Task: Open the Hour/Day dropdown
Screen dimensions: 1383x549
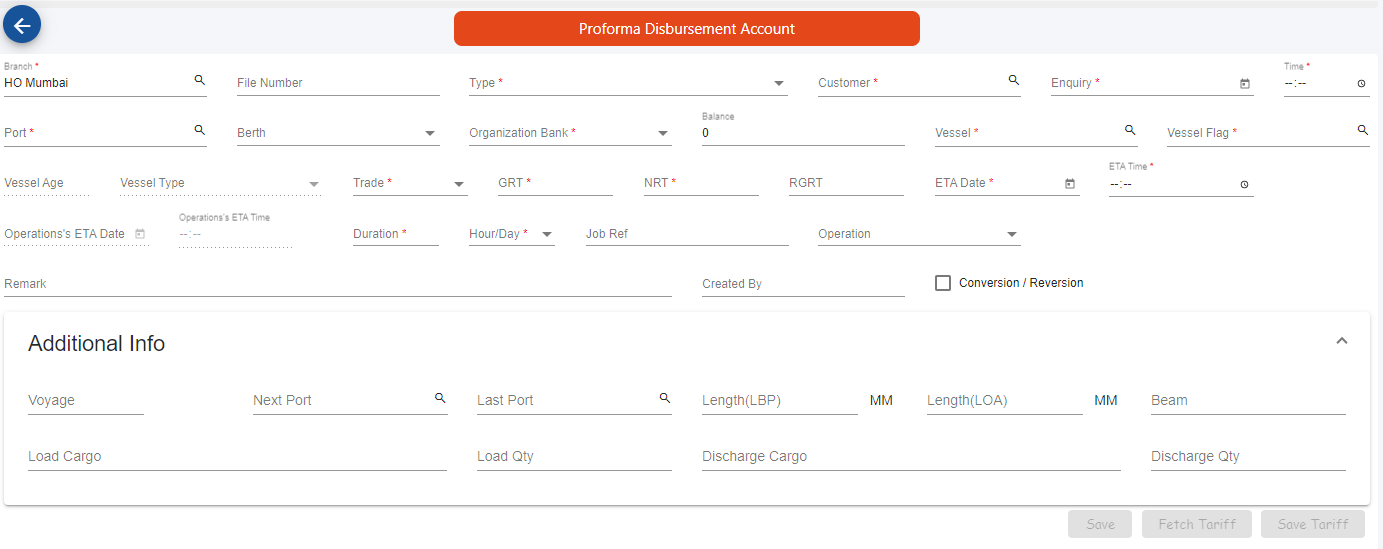Action: 511,234
